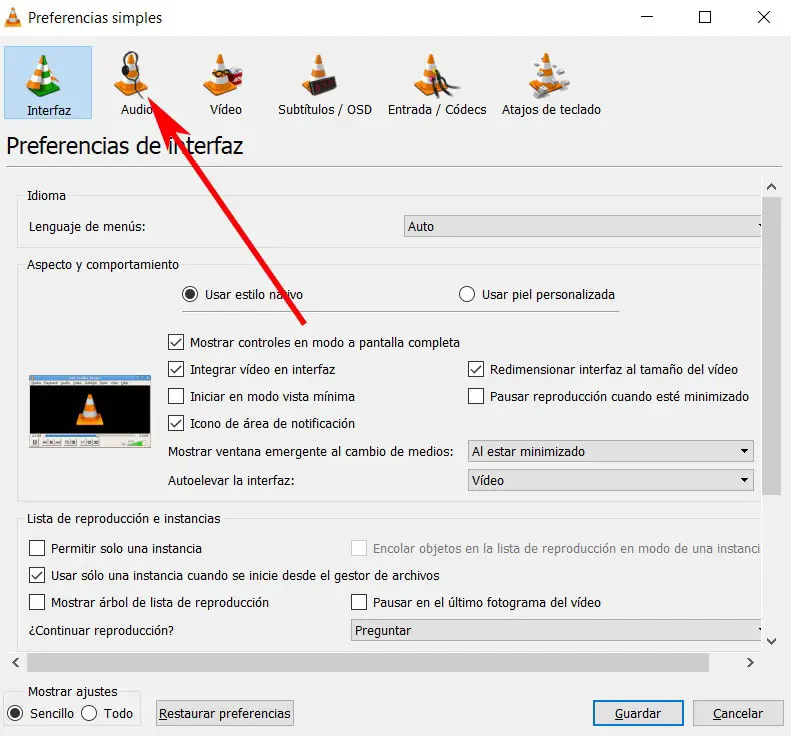
Task: Open ¿Continuar reproducción? Preguntar dropdown
Action: [x=555, y=630]
